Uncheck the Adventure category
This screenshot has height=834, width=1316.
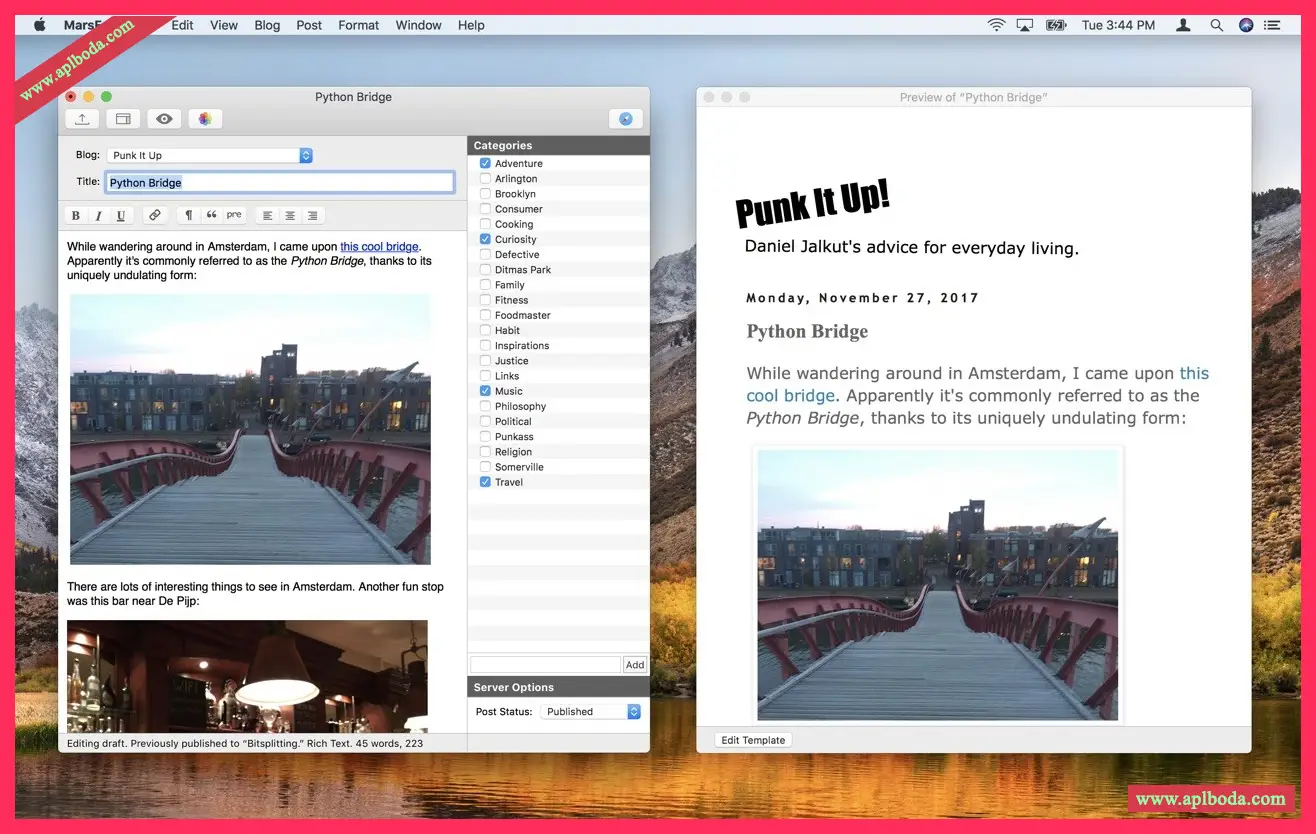[485, 164]
